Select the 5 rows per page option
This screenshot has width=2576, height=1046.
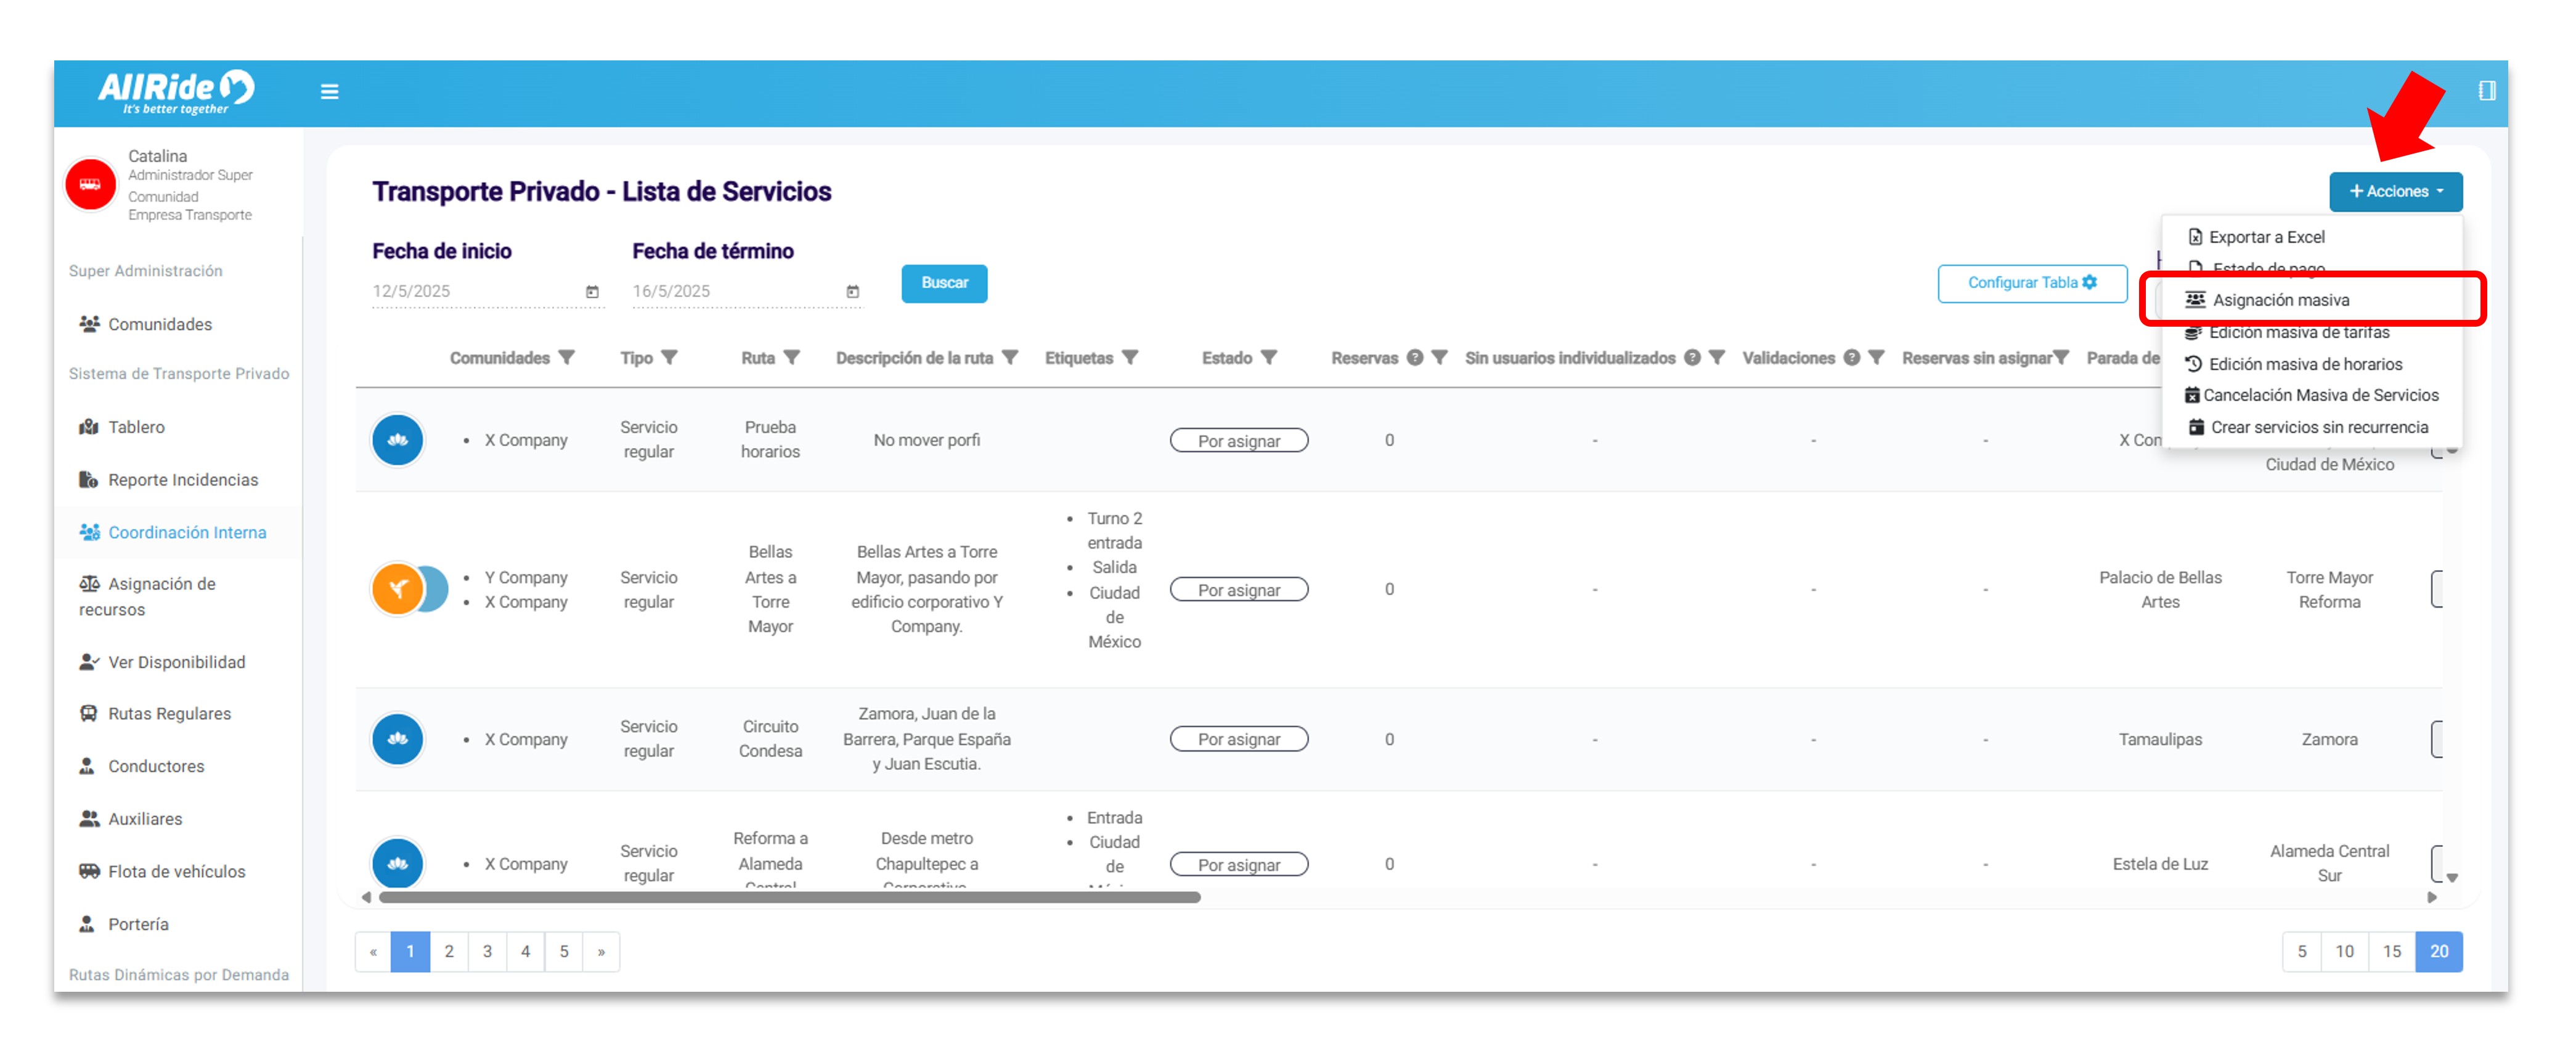[x=2301, y=951]
